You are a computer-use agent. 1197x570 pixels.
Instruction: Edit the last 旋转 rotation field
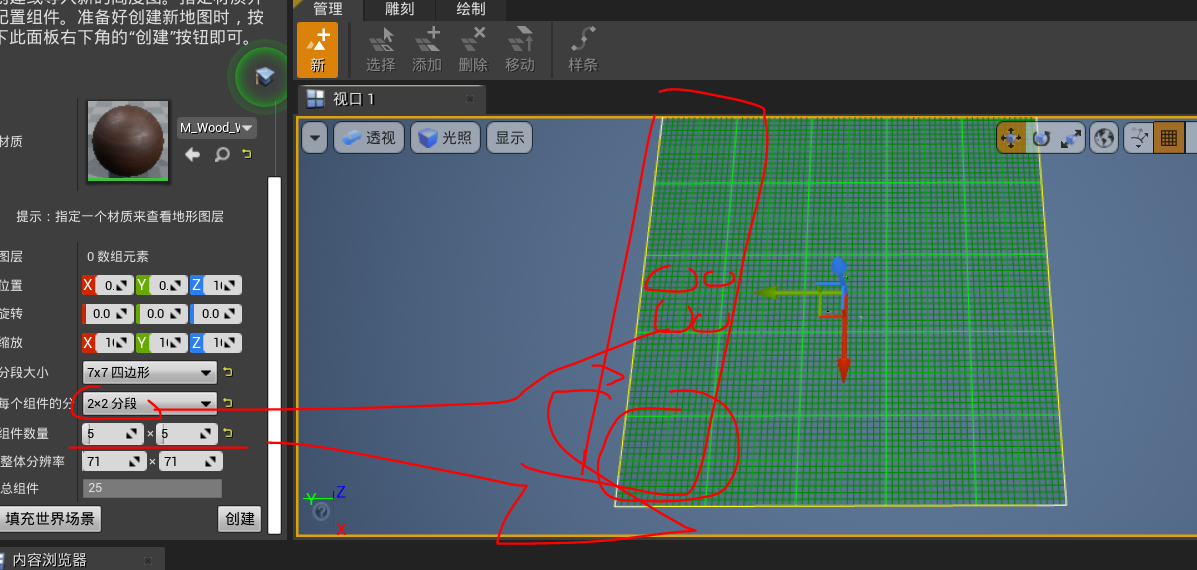pyautogui.click(x=216, y=314)
